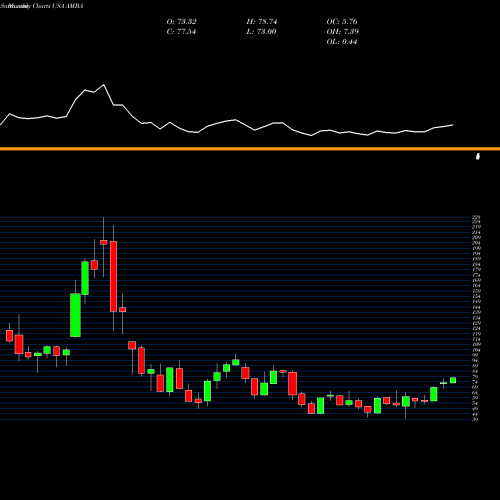The width and height of the screenshot is (500, 500).
Task: Click the small white marker below orange line
Action: click(478, 156)
